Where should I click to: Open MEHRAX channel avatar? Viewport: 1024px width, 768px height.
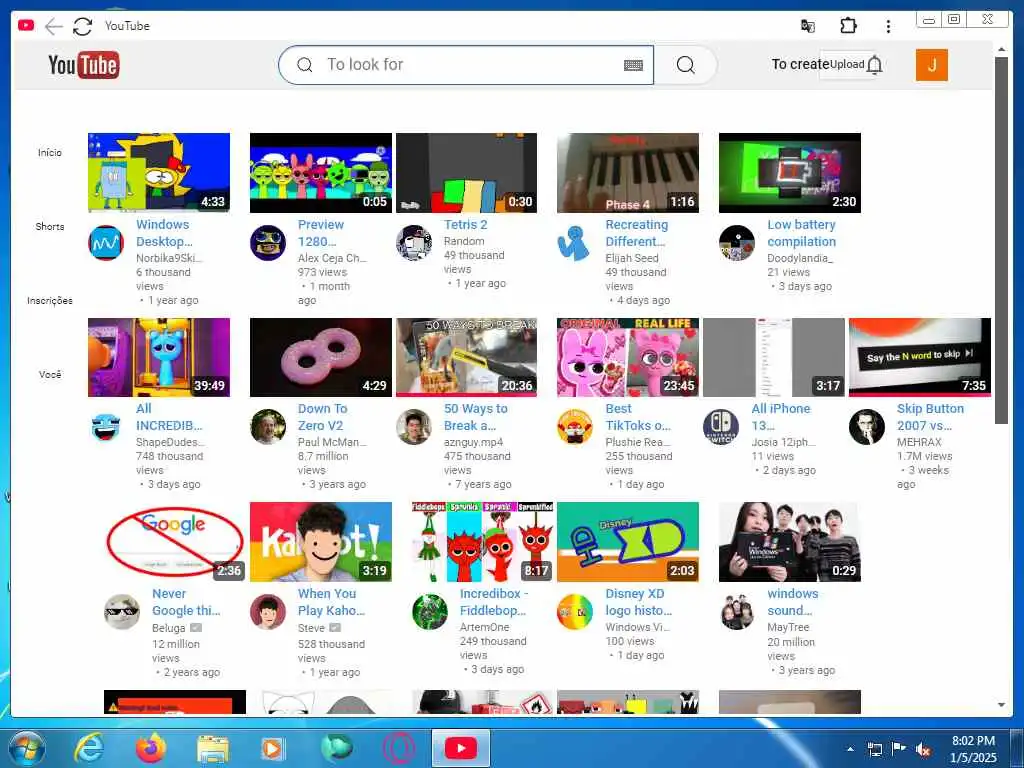coord(867,427)
